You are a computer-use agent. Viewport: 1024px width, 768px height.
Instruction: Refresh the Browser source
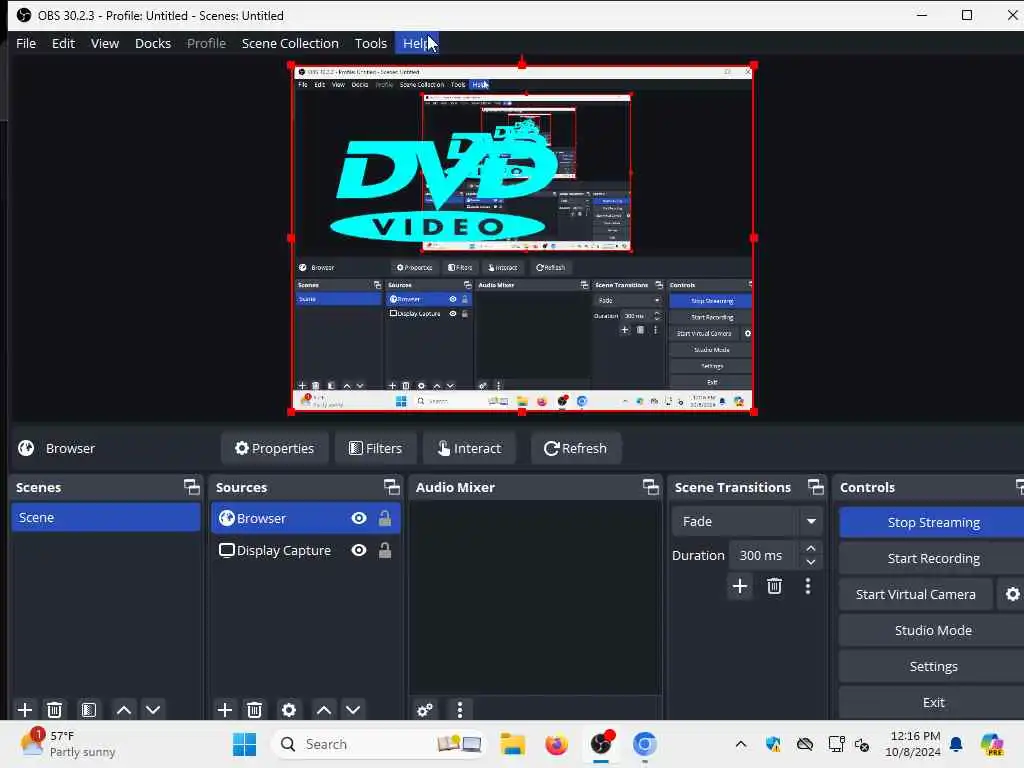[575, 448]
